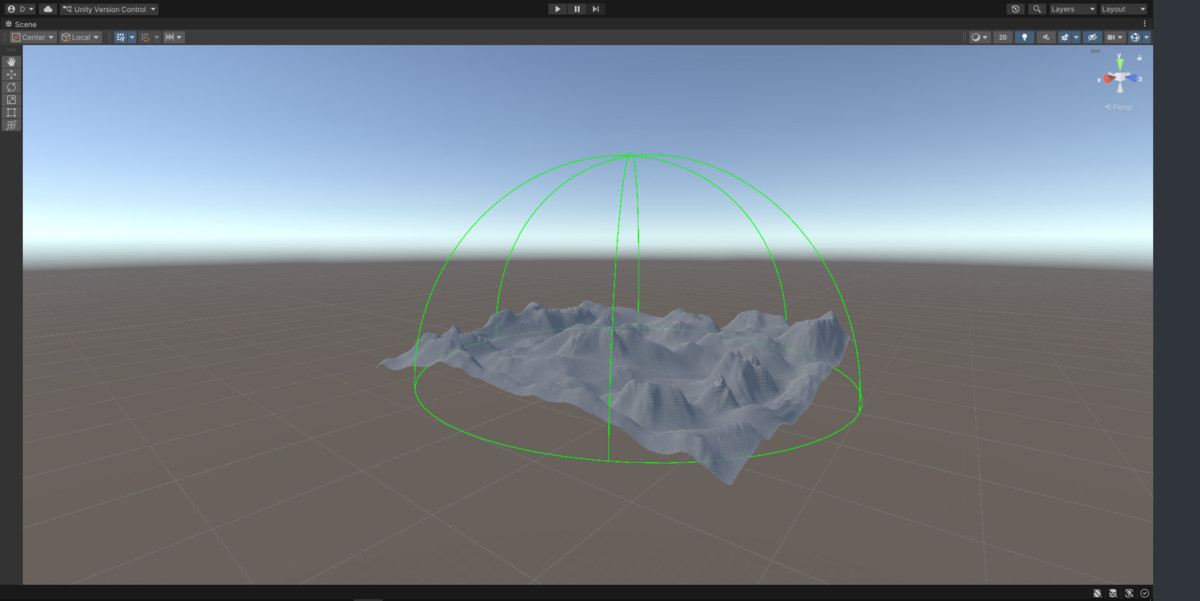Click the green Y axis cone of gizmo
The width and height of the screenshot is (1200, 601).
(1120, 63)
